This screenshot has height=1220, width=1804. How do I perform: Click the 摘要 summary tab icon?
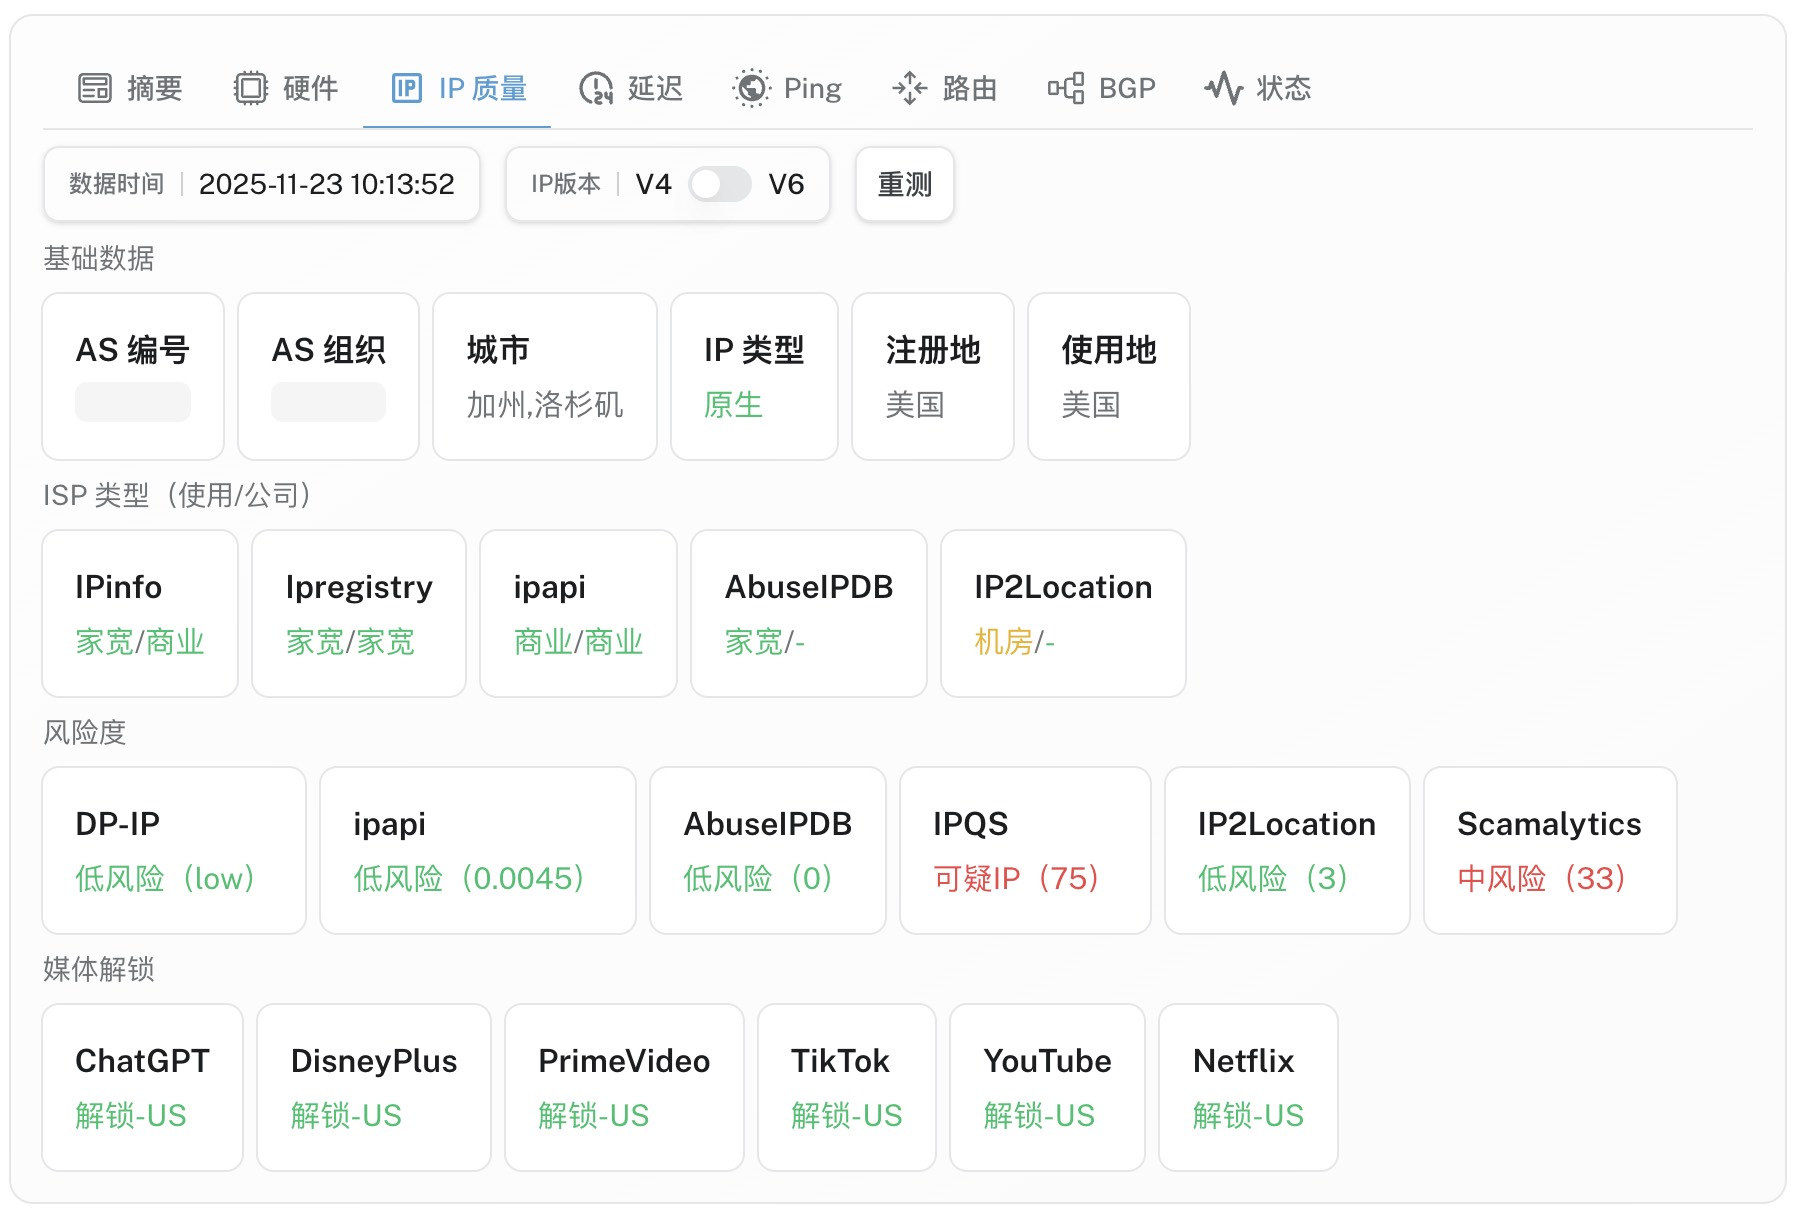click(95, 88)
